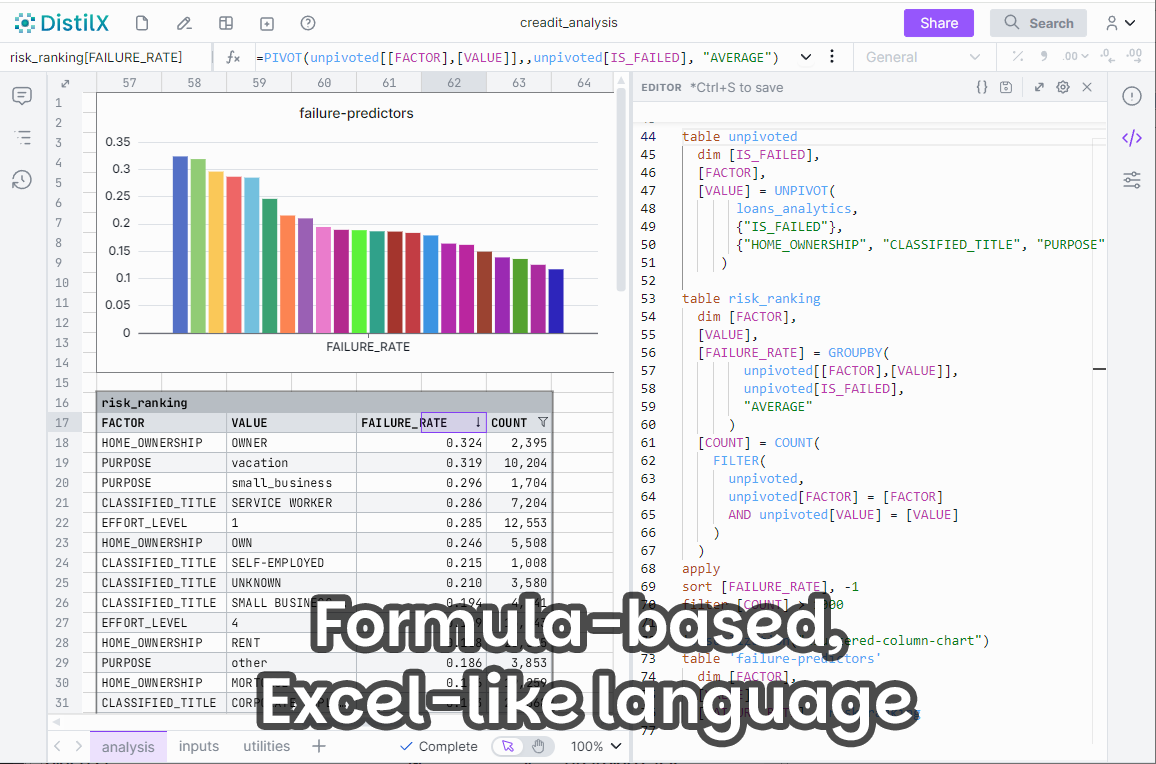Click the purple Share button
This screenshot has width=1156, height=764.
pos(939,23)
